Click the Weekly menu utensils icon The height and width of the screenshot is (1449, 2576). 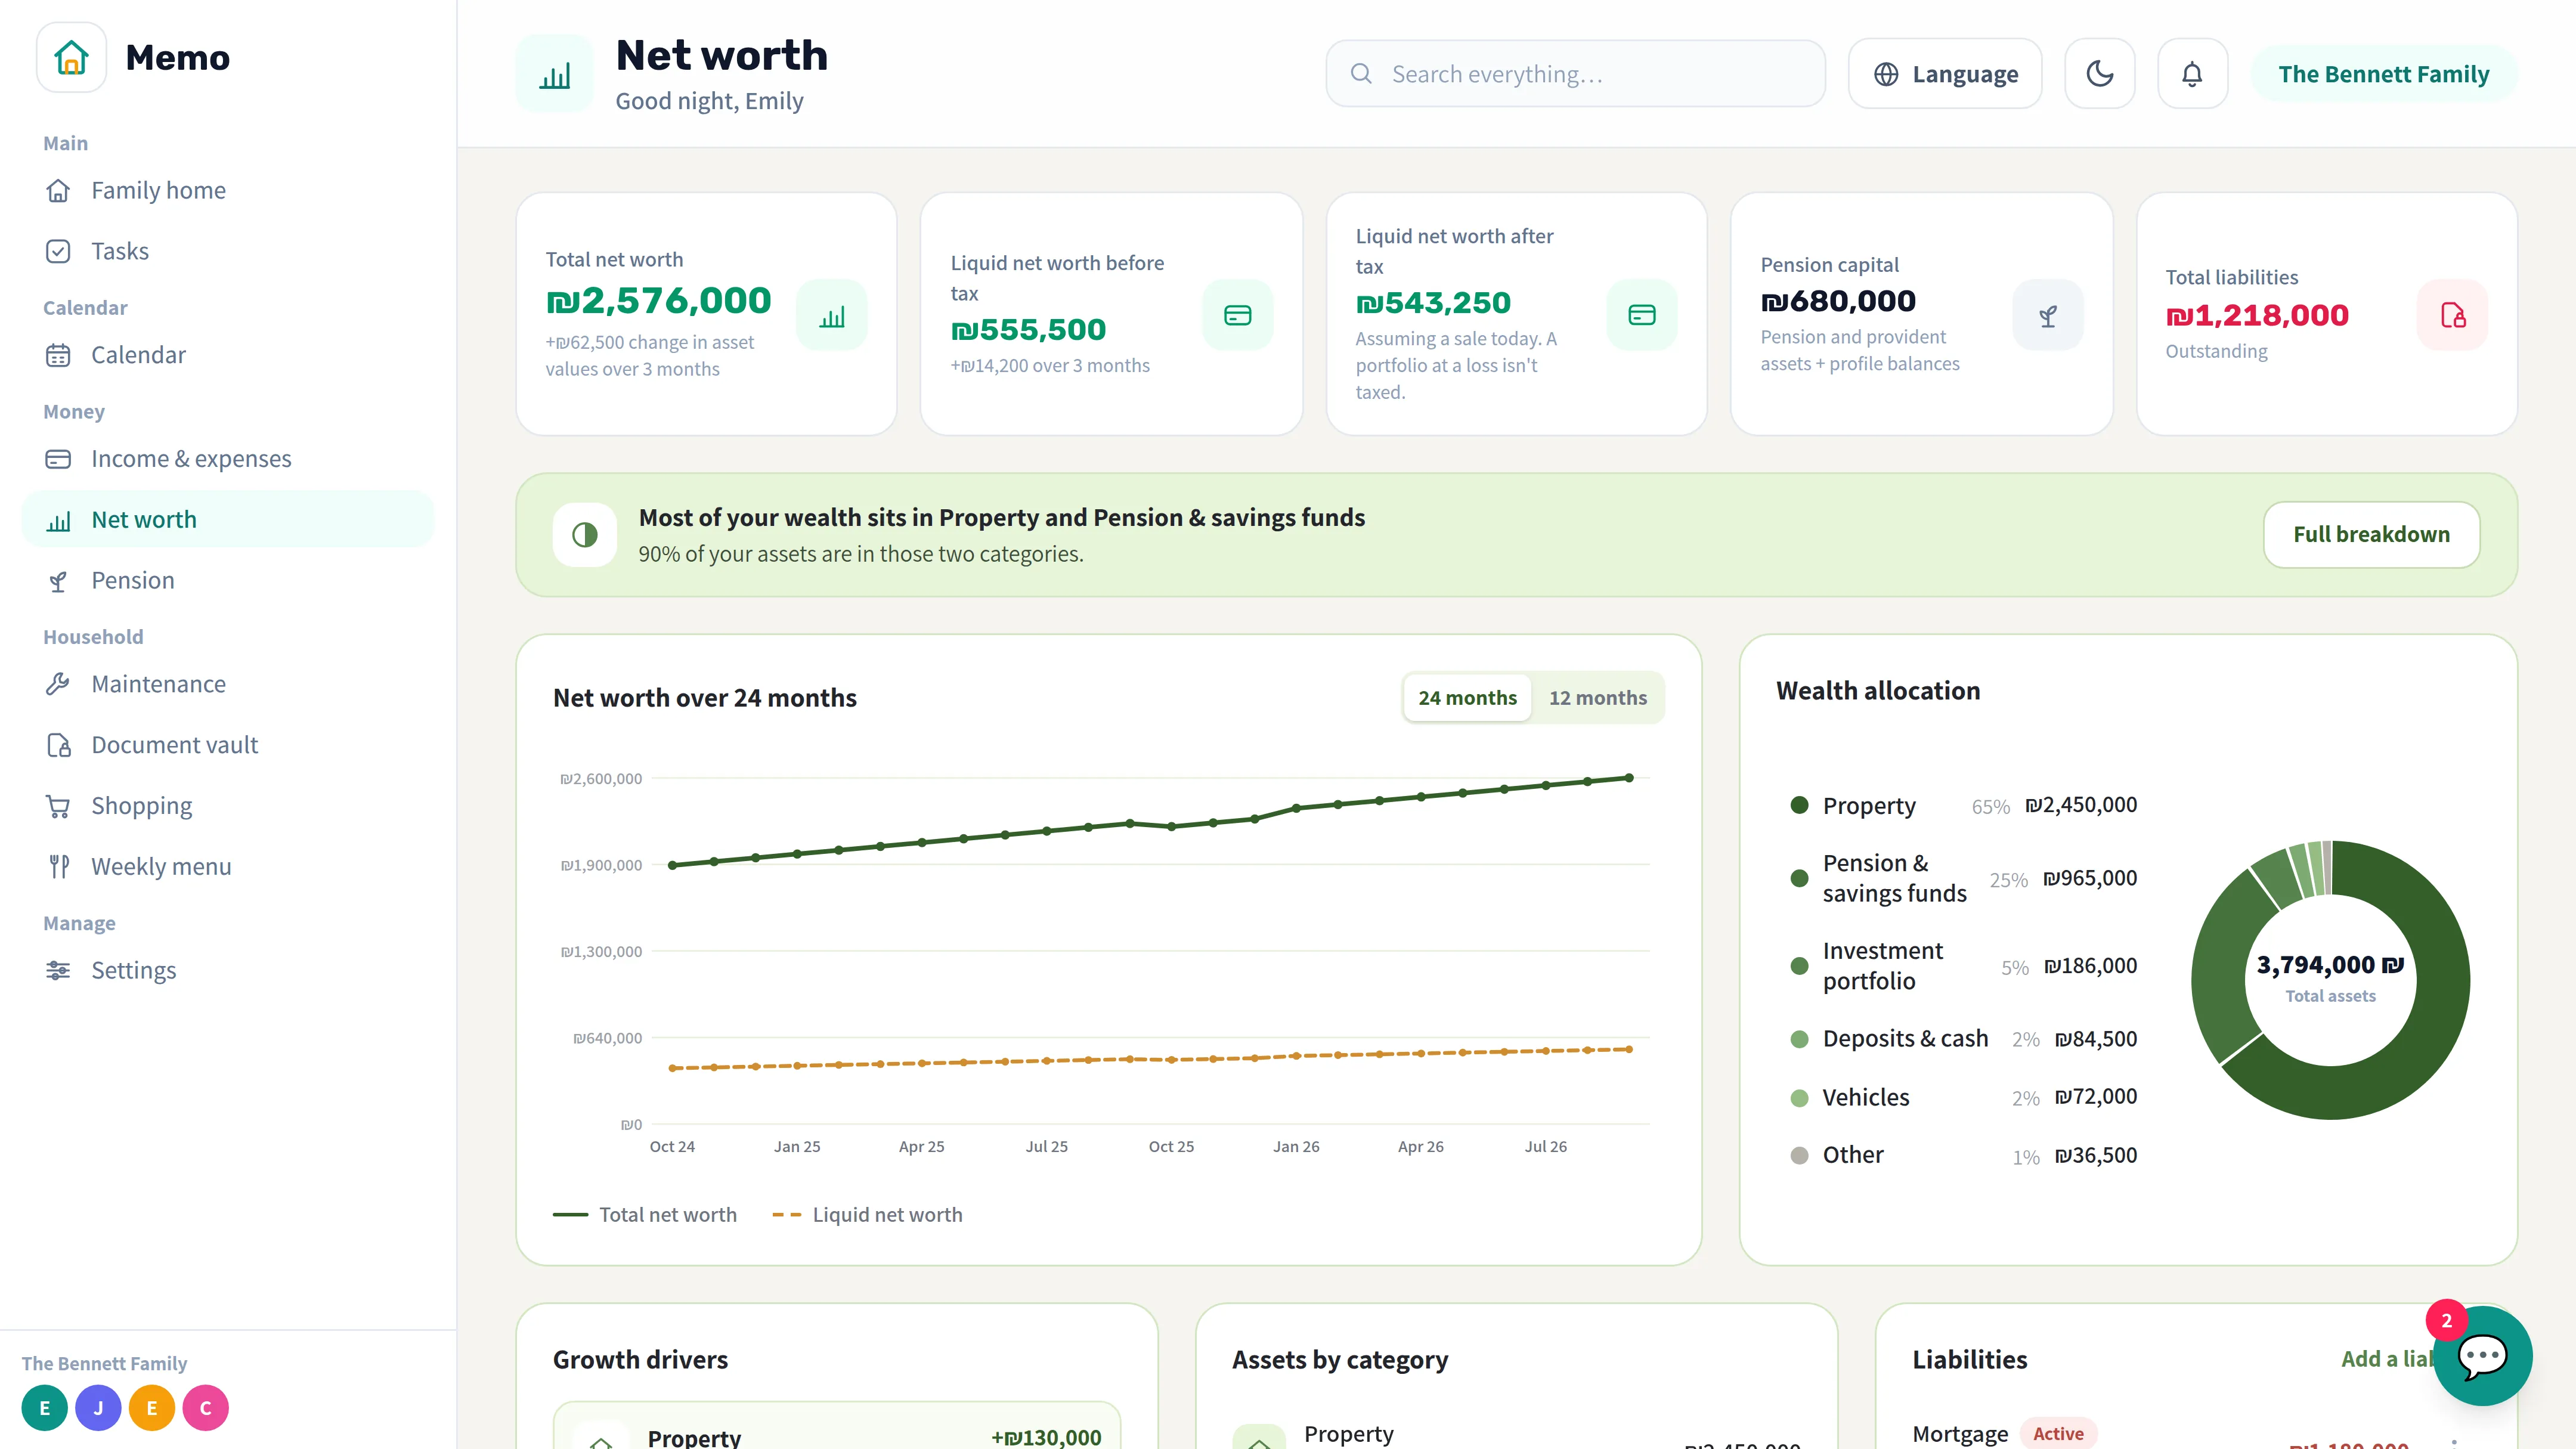(x=58, y=867)
